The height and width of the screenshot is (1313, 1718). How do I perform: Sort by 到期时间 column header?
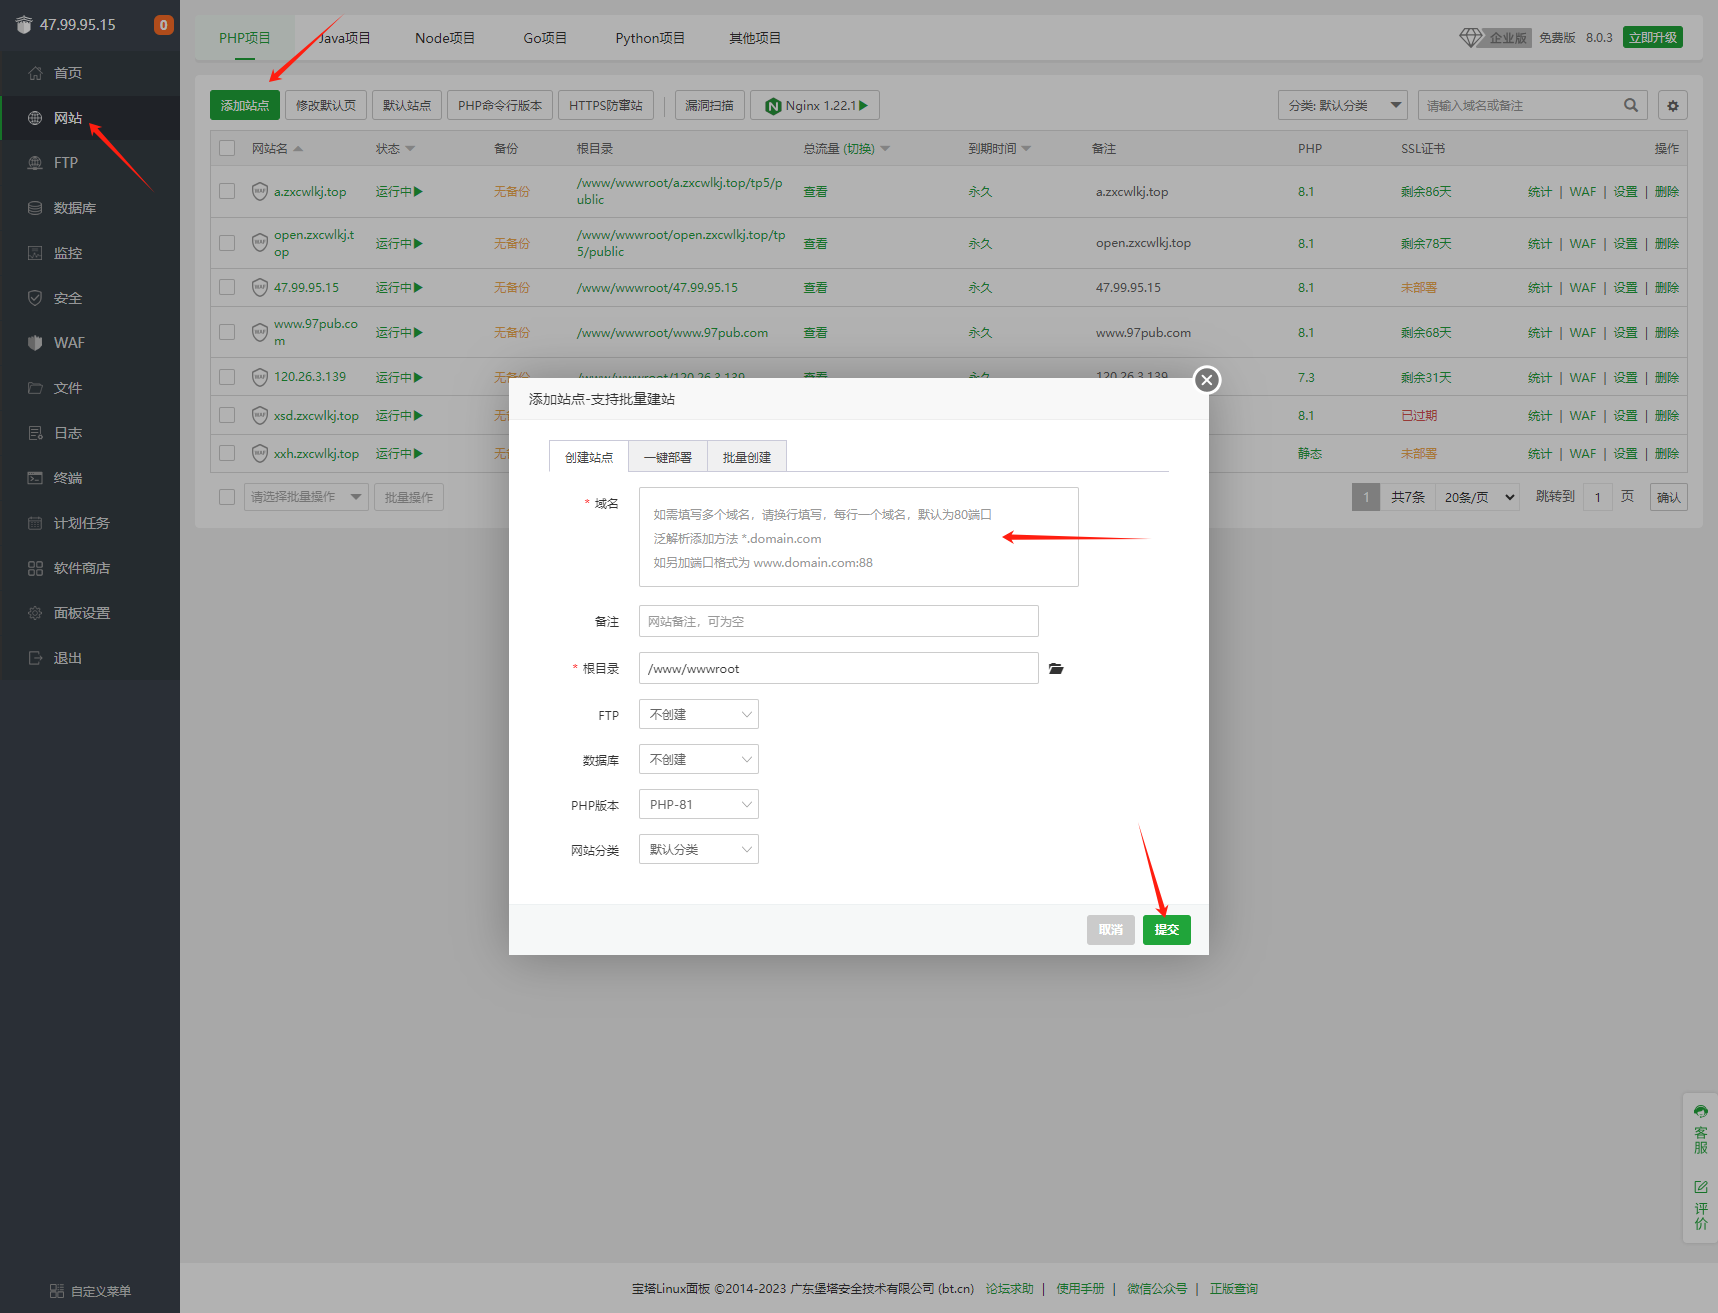coord(999,148)
